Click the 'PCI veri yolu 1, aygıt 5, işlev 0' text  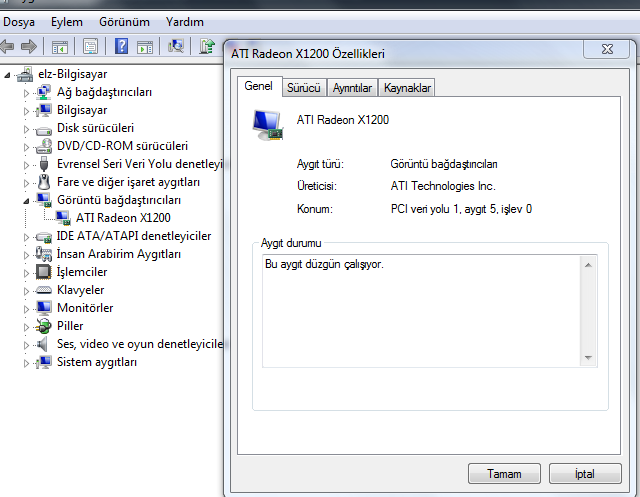point(461,209)
